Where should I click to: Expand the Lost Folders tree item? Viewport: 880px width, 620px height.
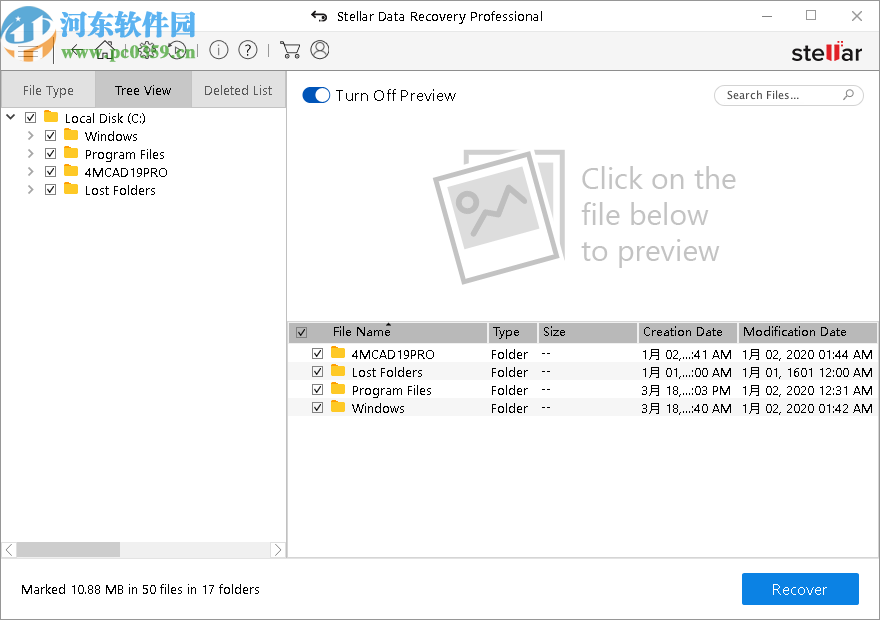point(30,190)
